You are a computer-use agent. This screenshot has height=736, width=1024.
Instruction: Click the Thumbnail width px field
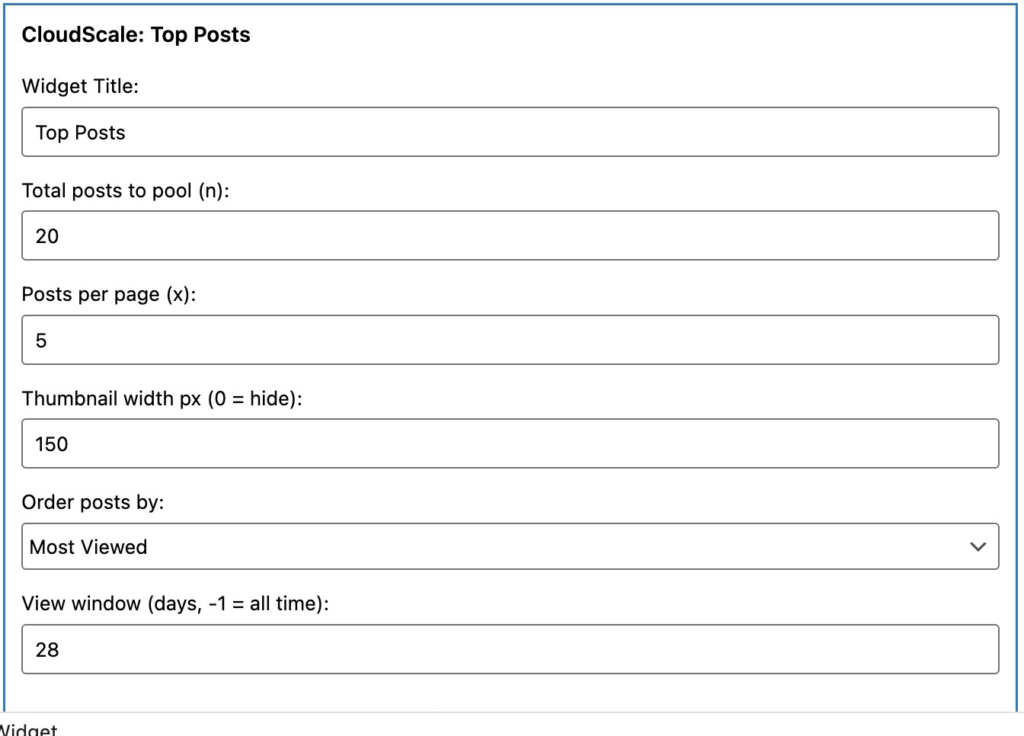coord(510,444)
